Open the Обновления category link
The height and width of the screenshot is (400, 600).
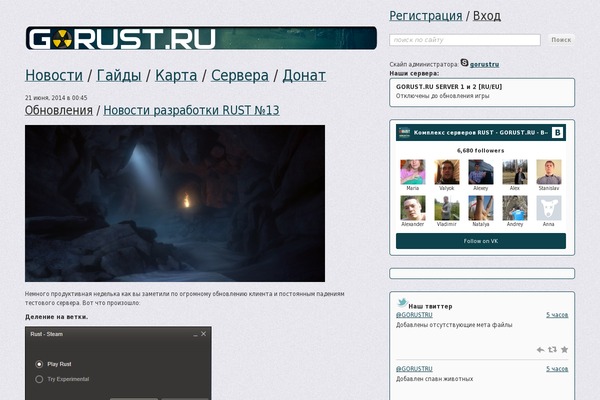pos(59,110)
